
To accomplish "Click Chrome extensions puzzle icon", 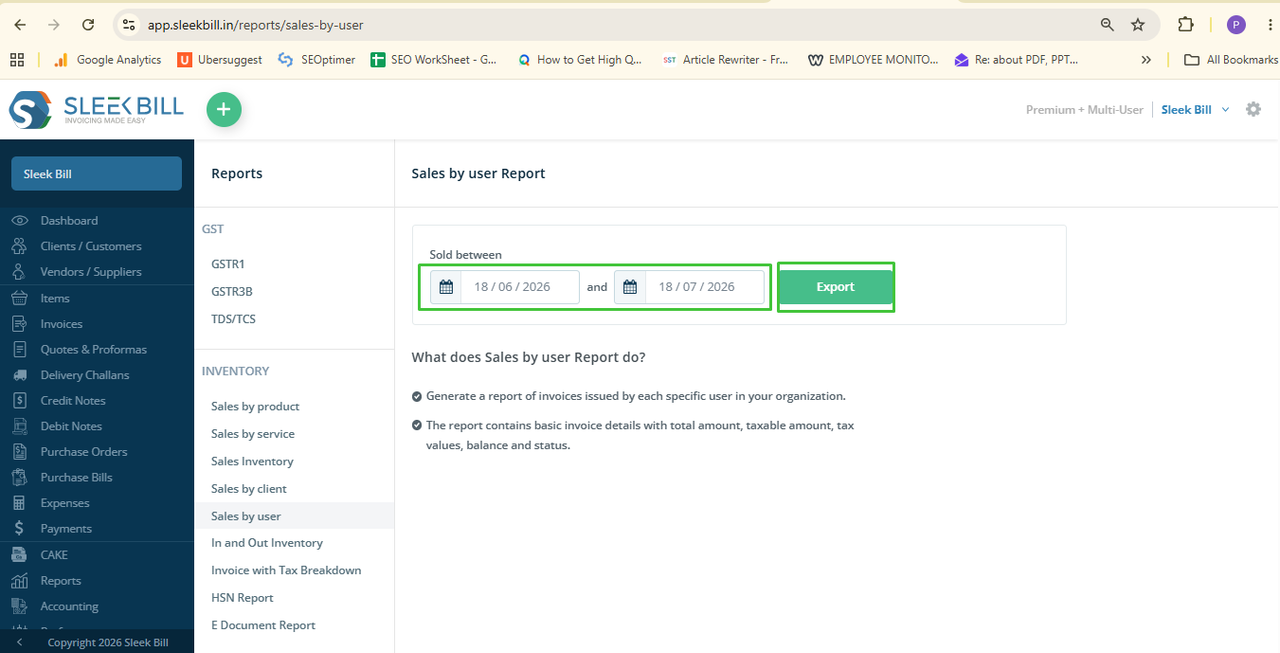I will pos(1186,25).
